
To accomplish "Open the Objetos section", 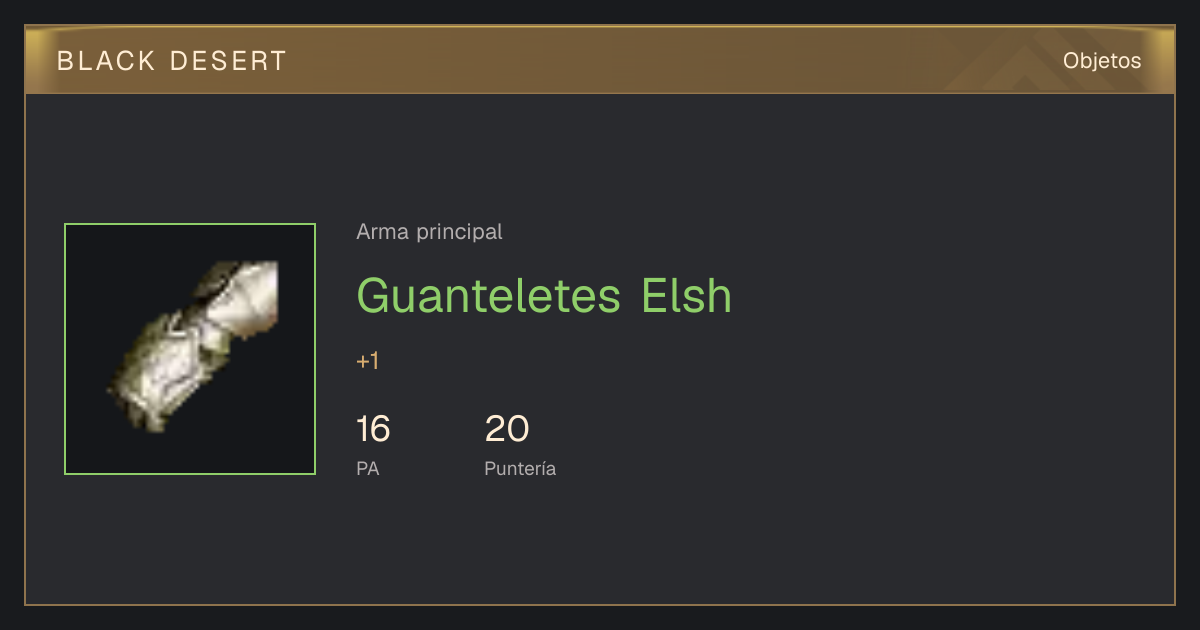I will [x=1102, y=61].
